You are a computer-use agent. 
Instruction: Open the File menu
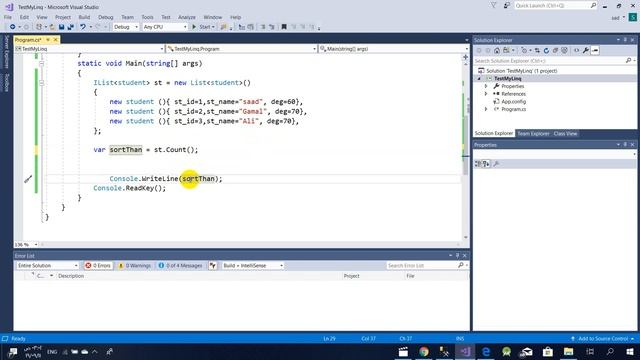8,17
